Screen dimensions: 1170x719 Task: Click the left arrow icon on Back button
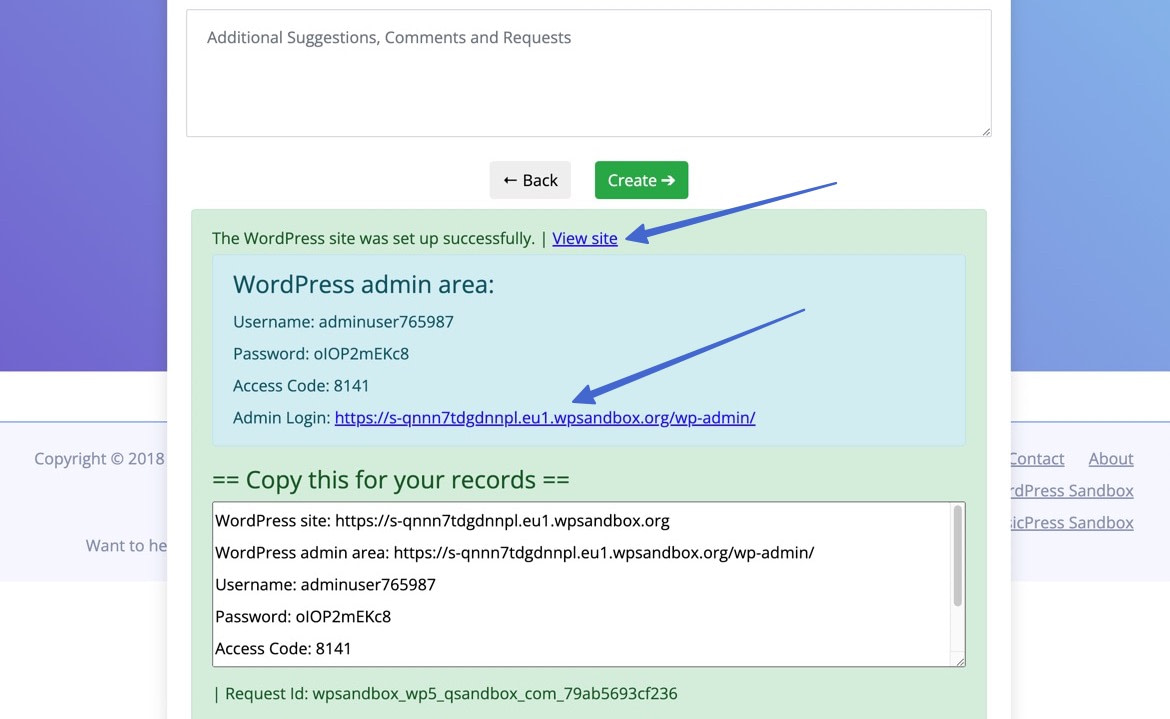point(511,180)
